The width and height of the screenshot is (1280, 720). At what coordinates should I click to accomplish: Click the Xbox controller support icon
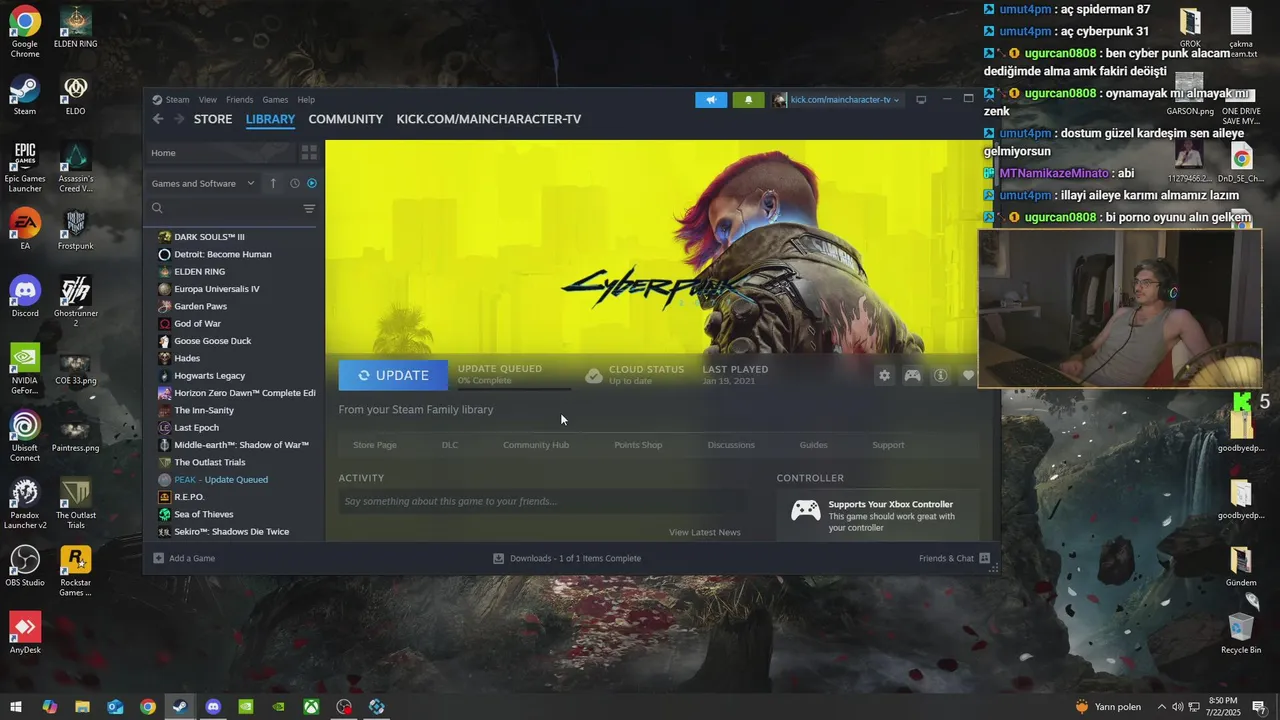tap(806, 510)
